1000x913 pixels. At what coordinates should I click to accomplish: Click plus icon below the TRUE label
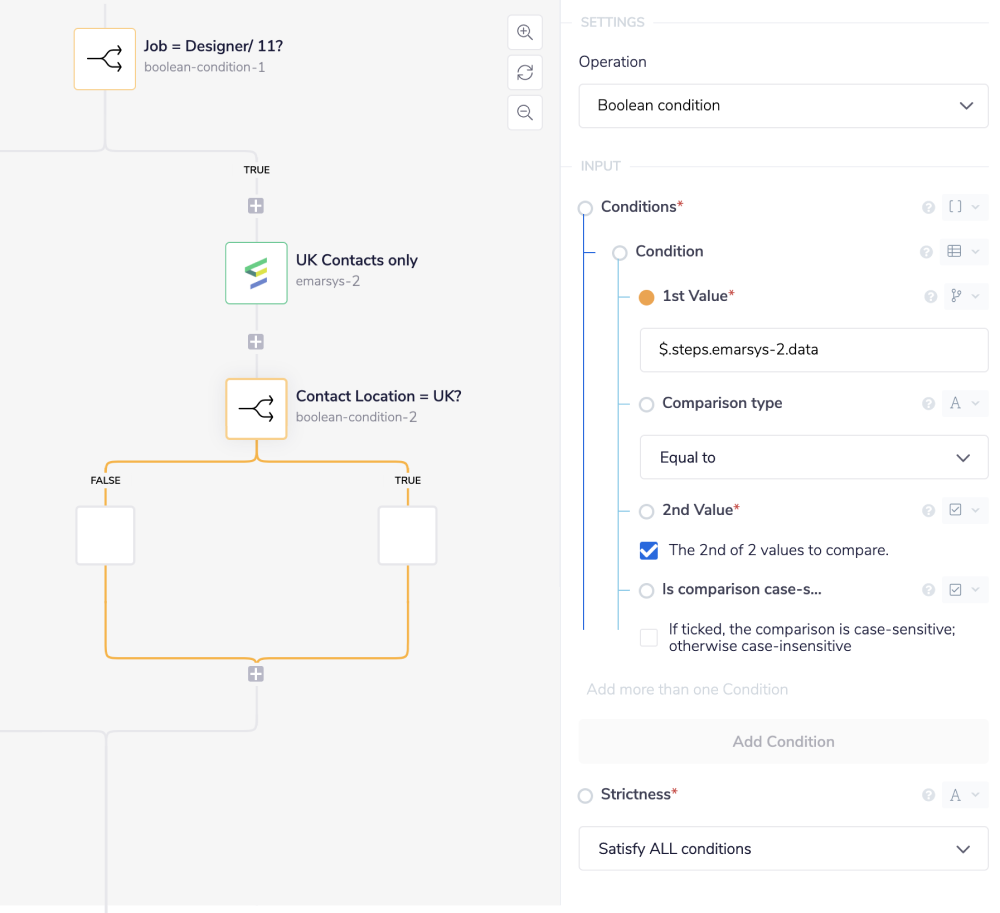tap(256, 206)
